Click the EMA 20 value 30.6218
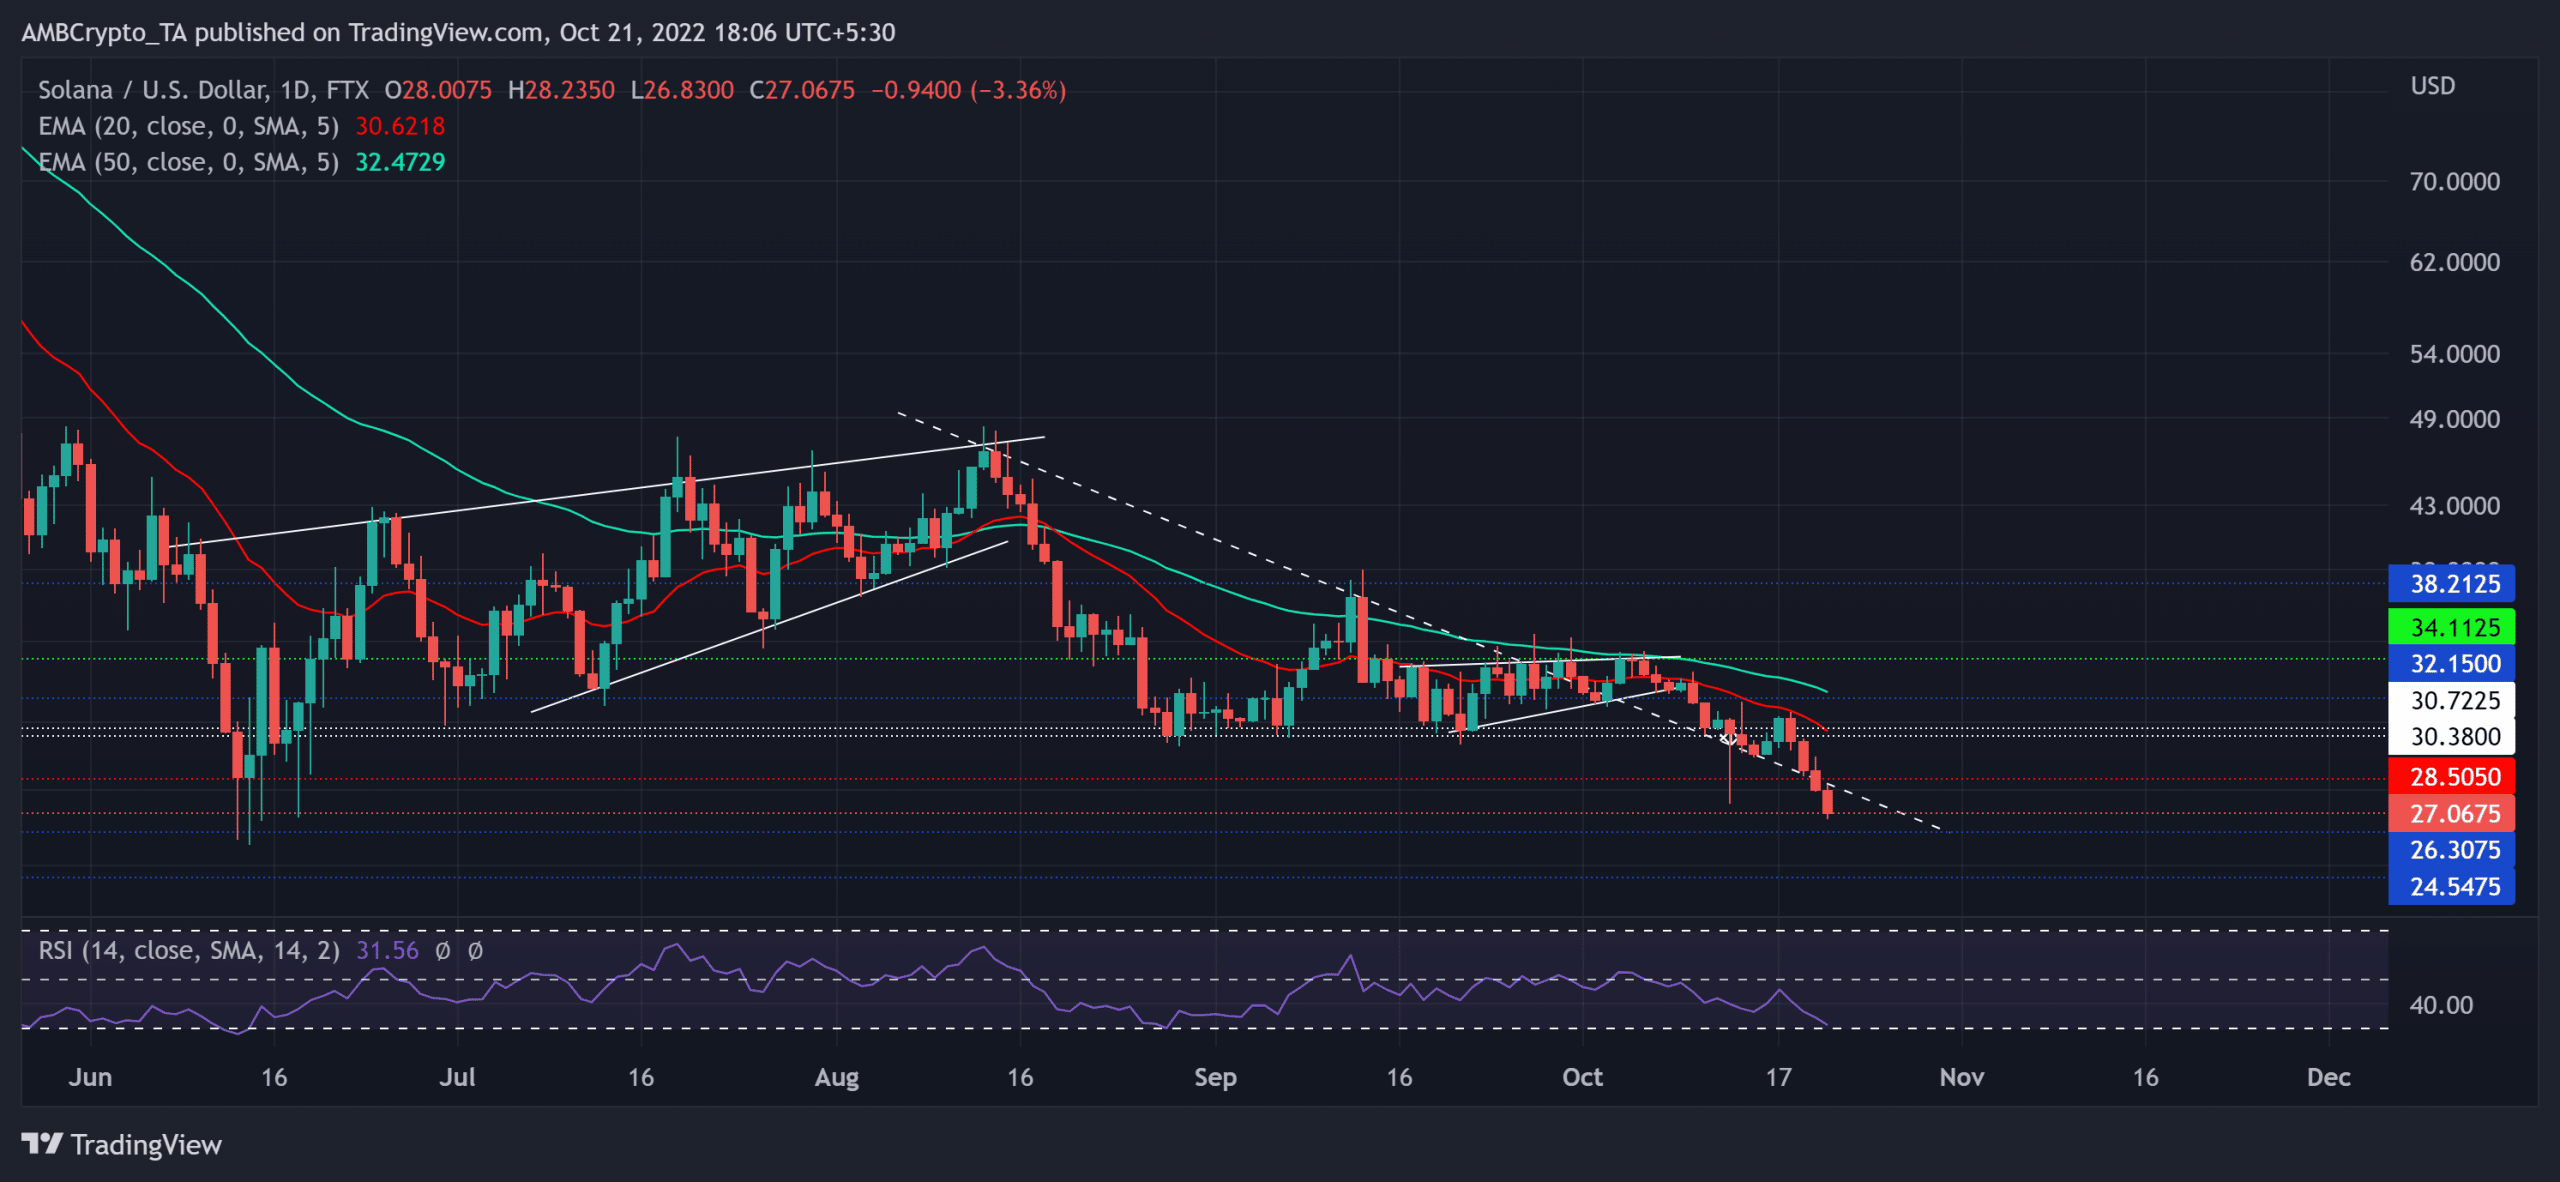Screen dimensions: 2560x1182 (400, 126)
